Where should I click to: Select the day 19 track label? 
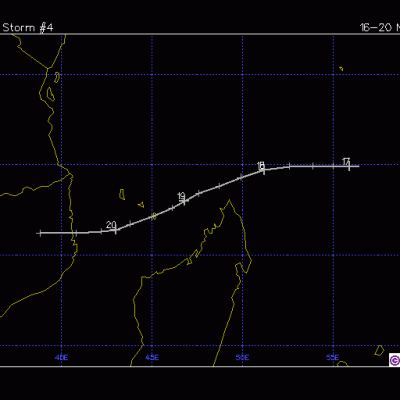click(x=181, y=196)
